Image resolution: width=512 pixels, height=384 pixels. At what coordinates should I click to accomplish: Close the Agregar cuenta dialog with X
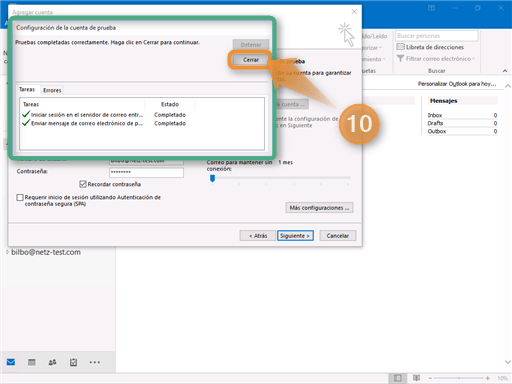coord(354,12)
